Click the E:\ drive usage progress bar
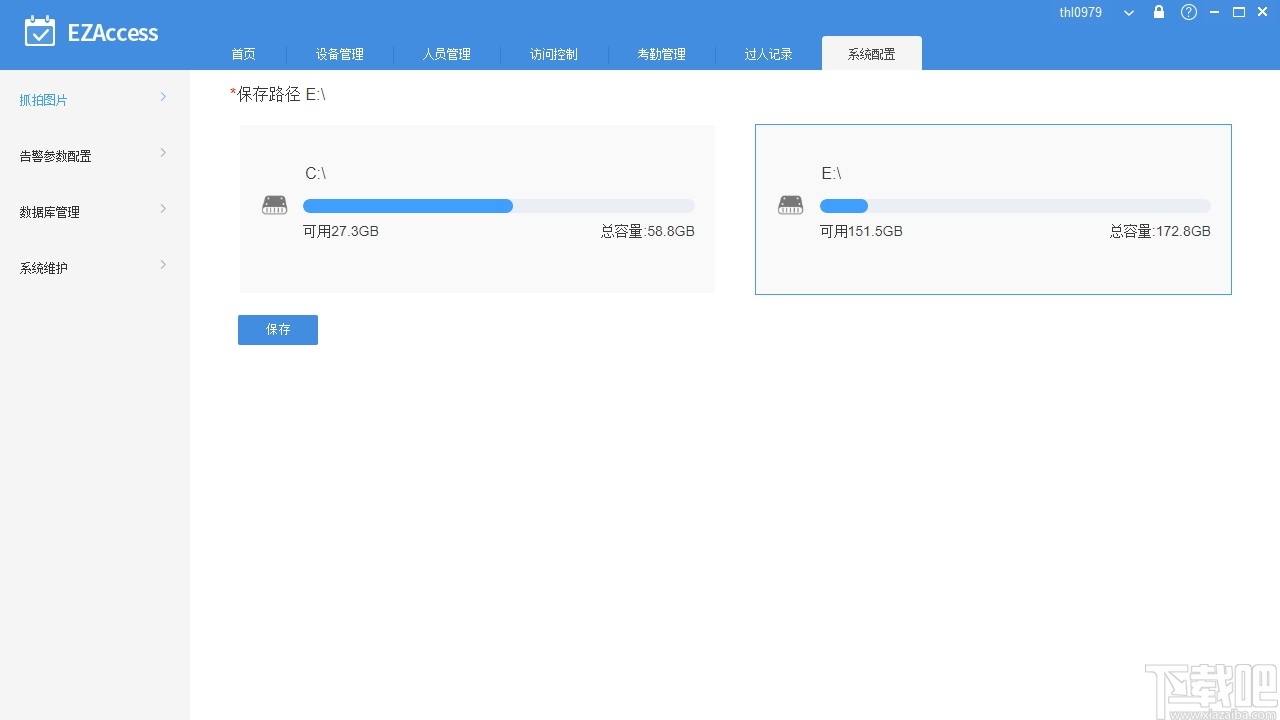The height and width of the screenshot is (720, 1280). tap(1015, 205)
